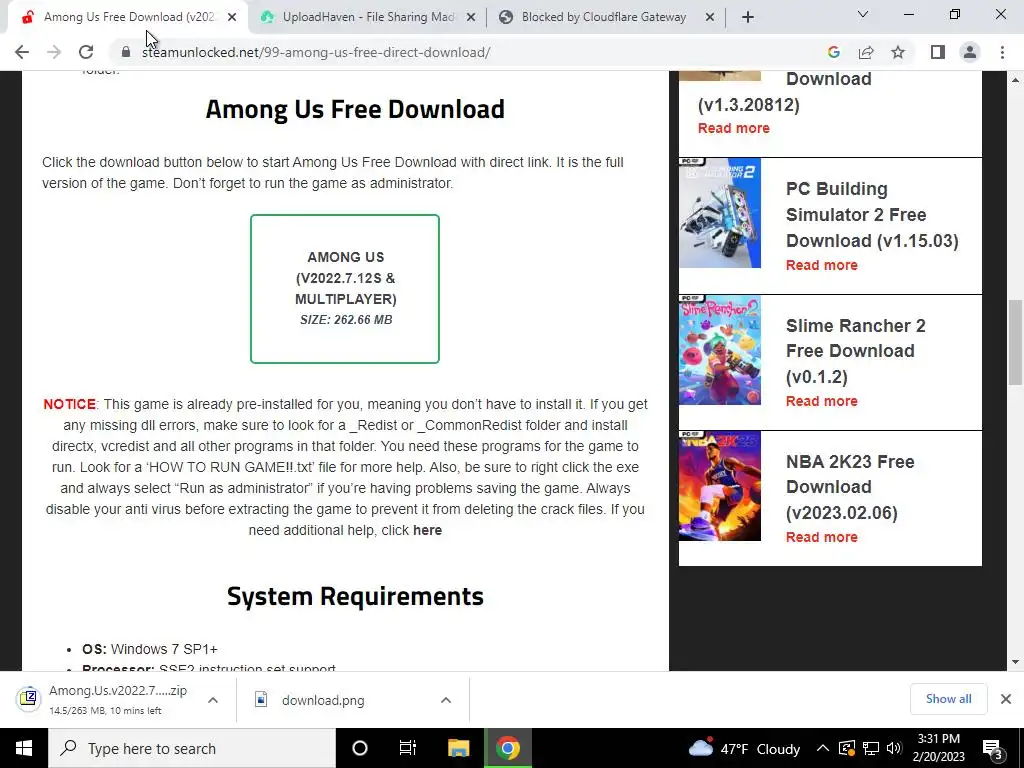
Task: Close the downloads bar
Action: 1006,699
